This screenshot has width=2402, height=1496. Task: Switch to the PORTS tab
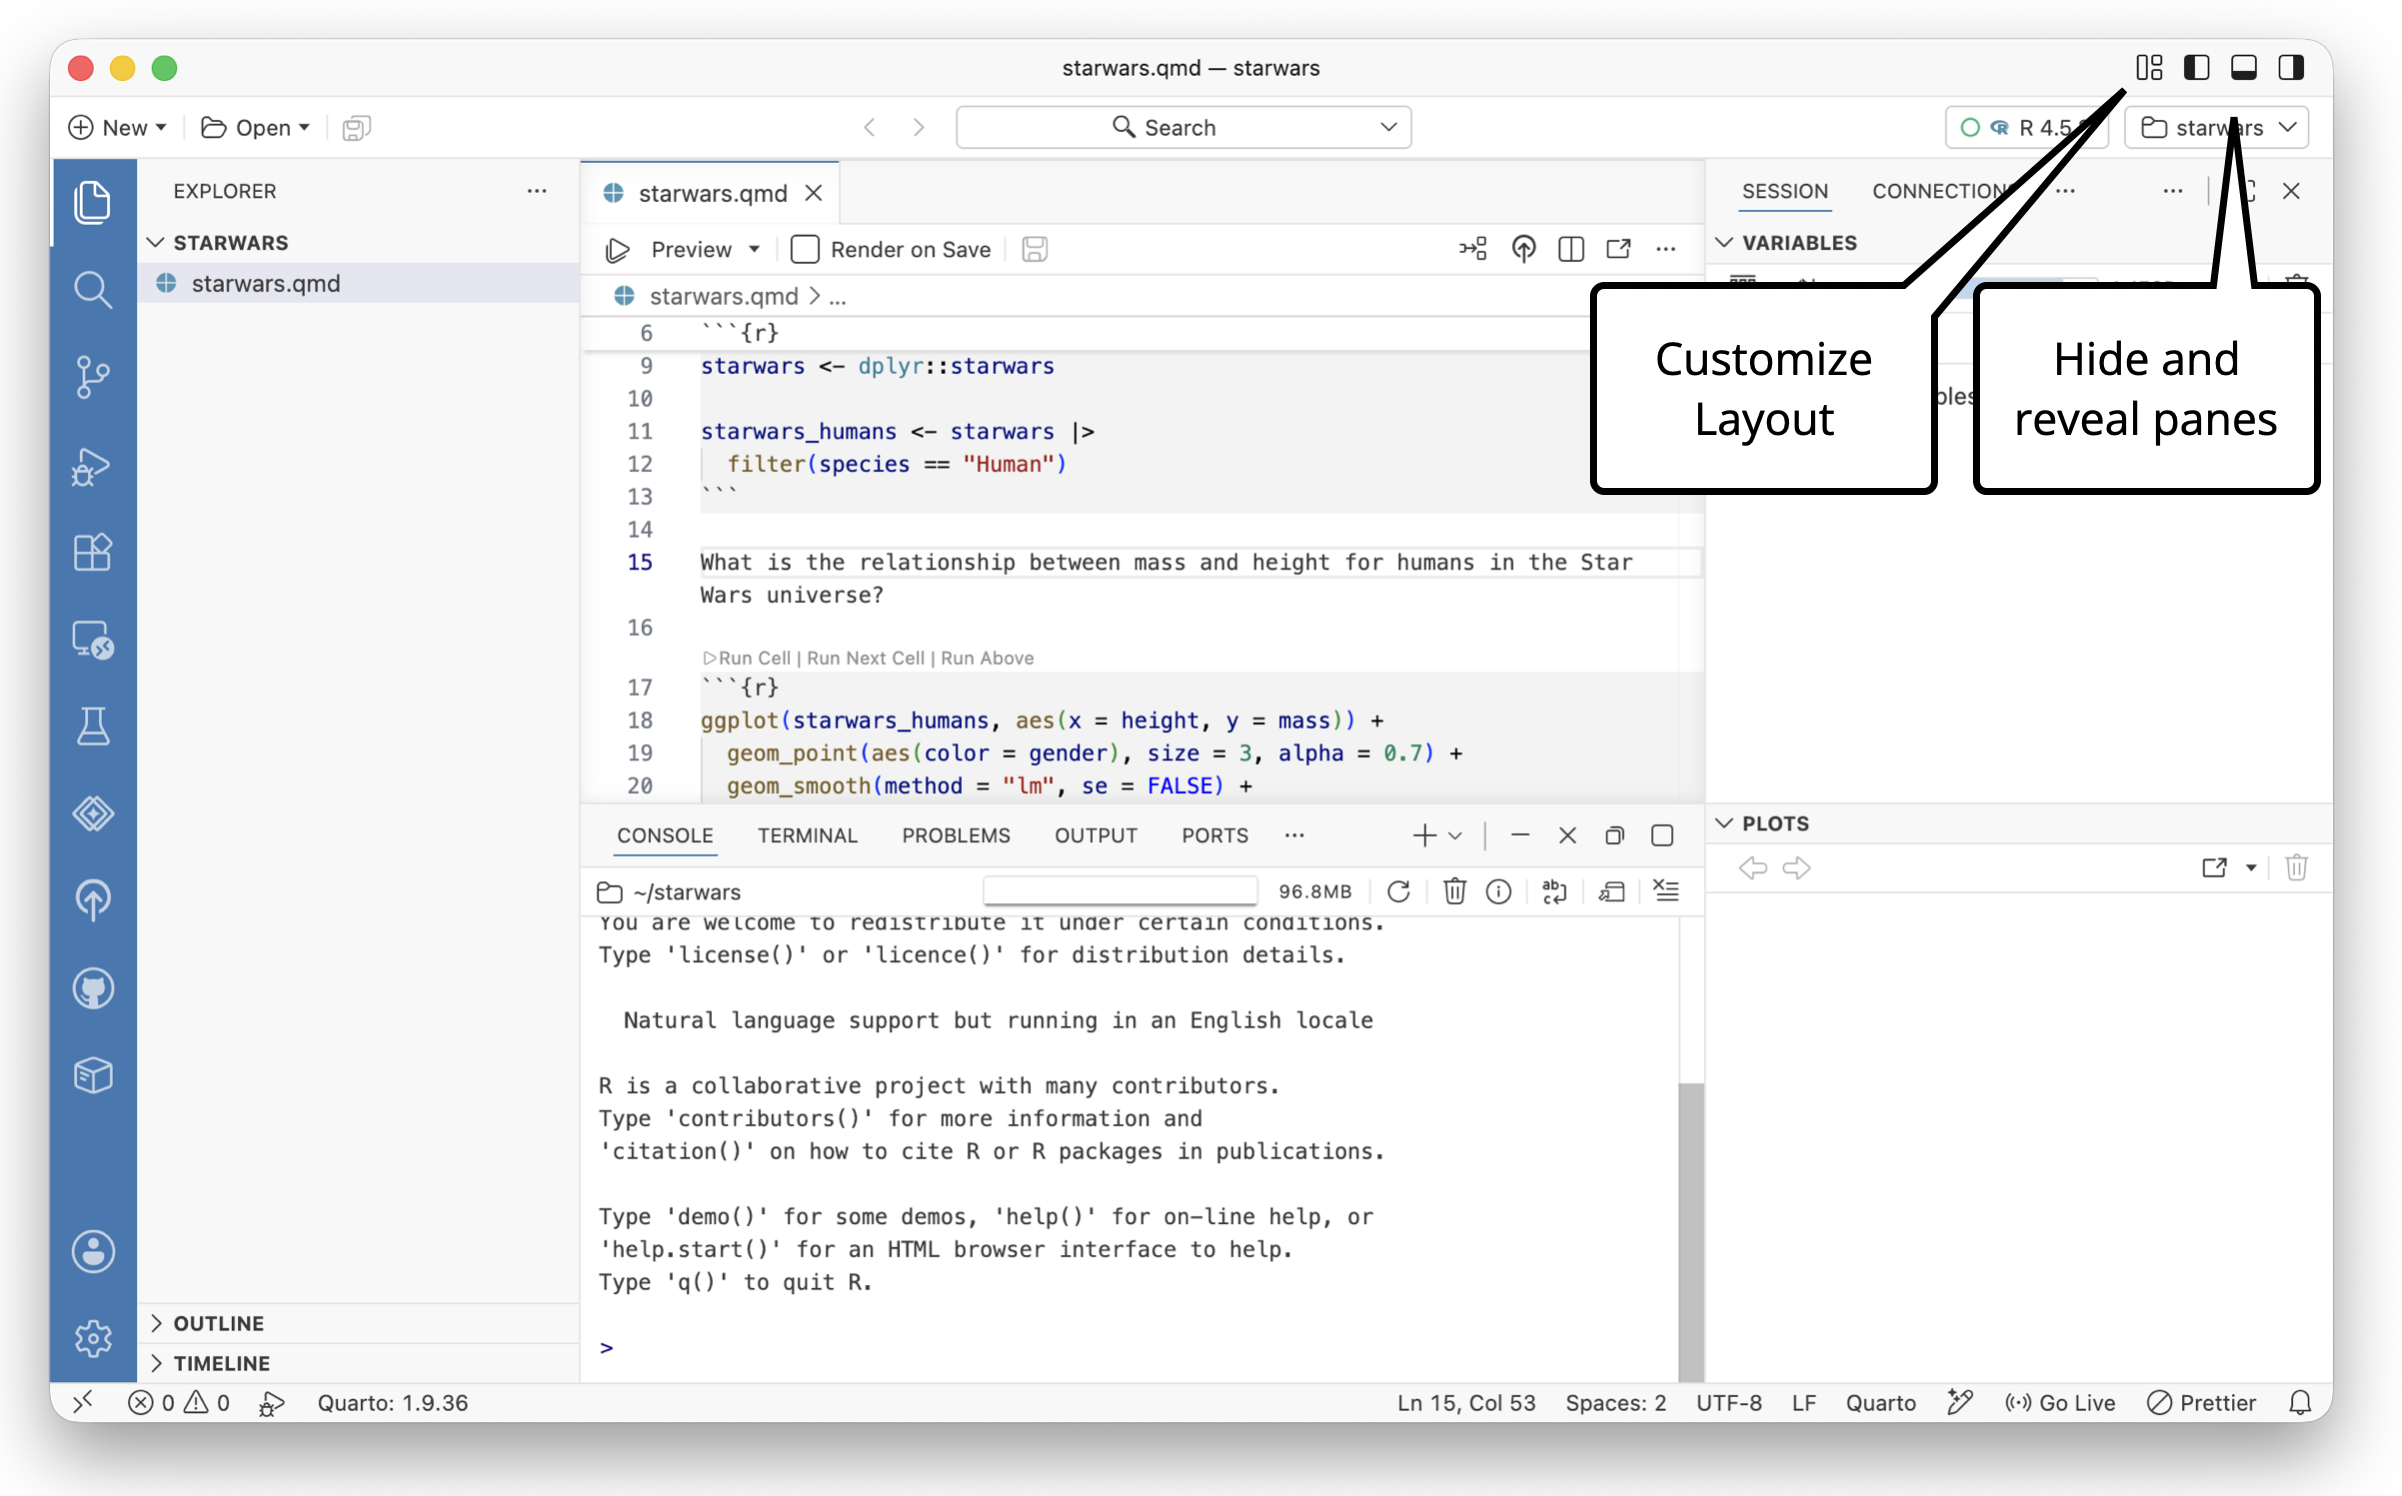(1215, 835)
